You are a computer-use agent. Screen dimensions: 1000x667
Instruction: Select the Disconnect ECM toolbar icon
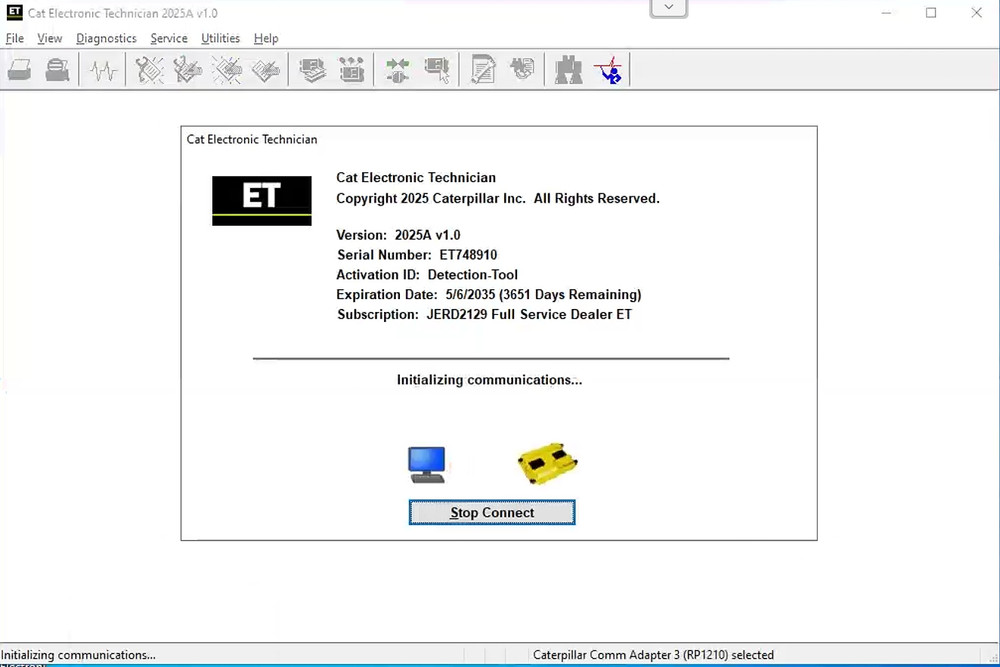(436, 69)
